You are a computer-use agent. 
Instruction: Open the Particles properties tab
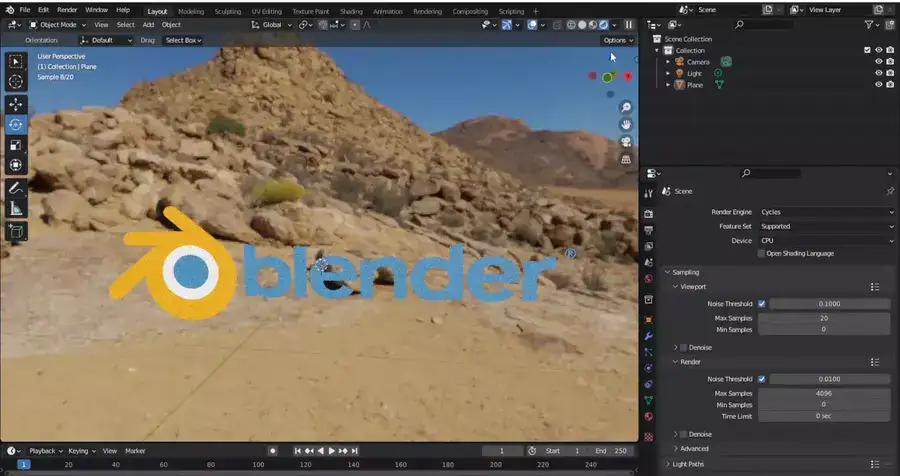(x=649, y=352)
